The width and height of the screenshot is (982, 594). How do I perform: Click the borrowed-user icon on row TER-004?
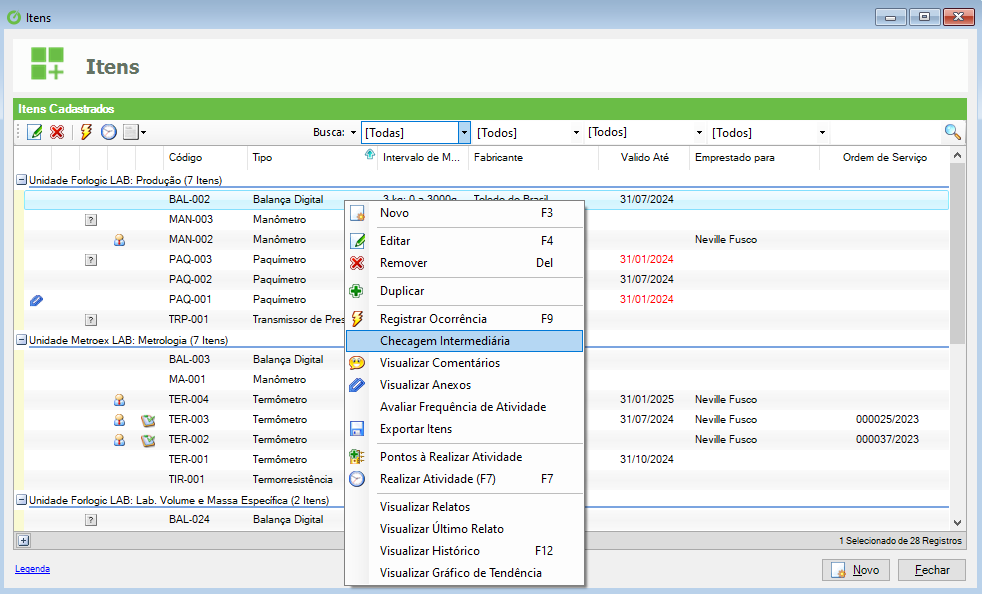coord(119,400)
